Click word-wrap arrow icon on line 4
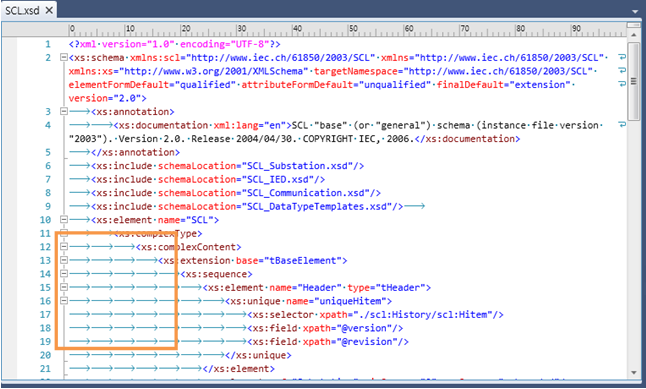 [x=622, y=124]
